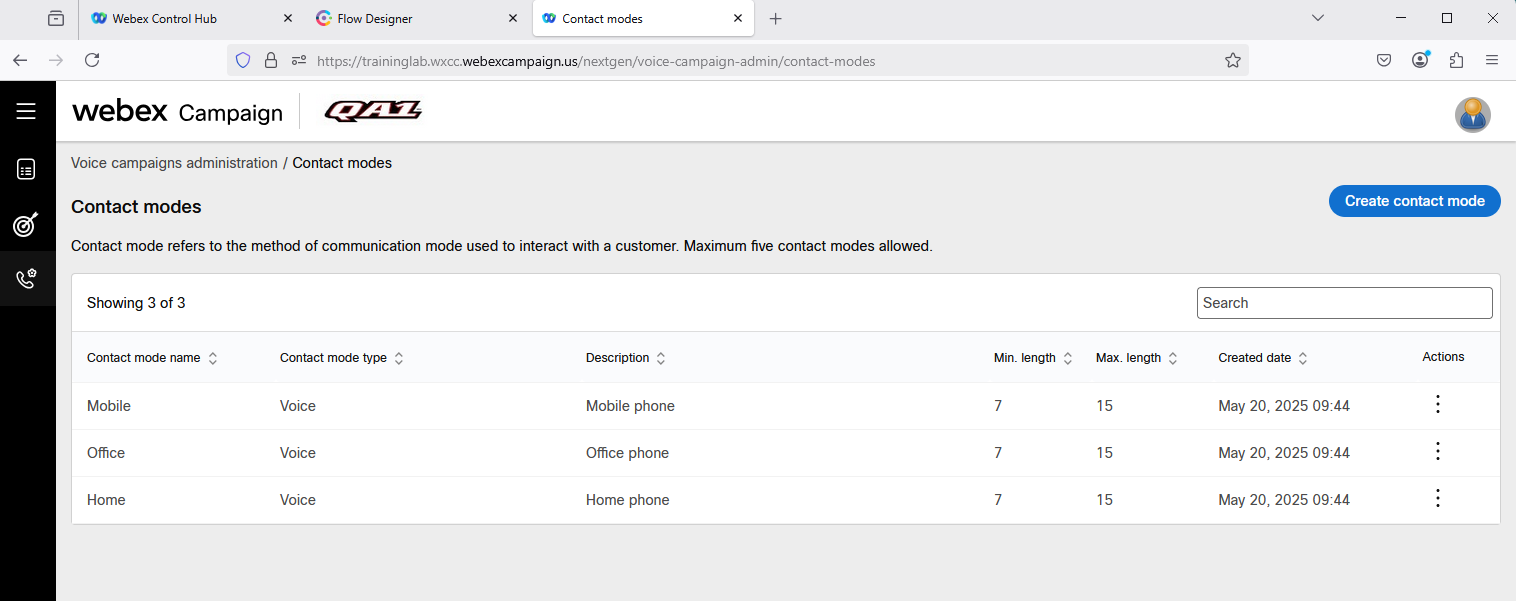This screenshot has height=601, width=1516.
Task: Sort by Contact mode type column
Action: [398, 358]
